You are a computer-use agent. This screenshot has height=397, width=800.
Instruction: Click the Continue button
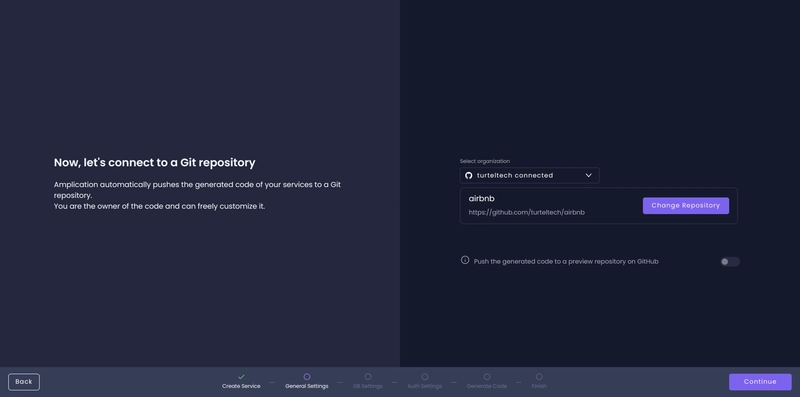pyautogui.click(x=760, y=382)
